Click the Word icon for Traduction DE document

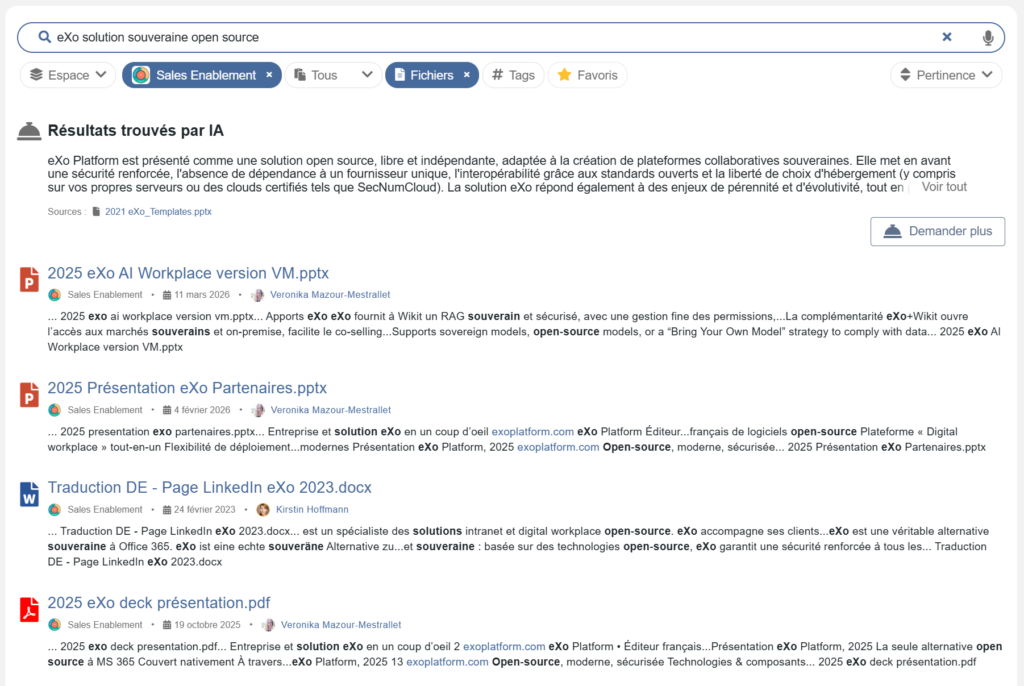[x=29, y=494]
